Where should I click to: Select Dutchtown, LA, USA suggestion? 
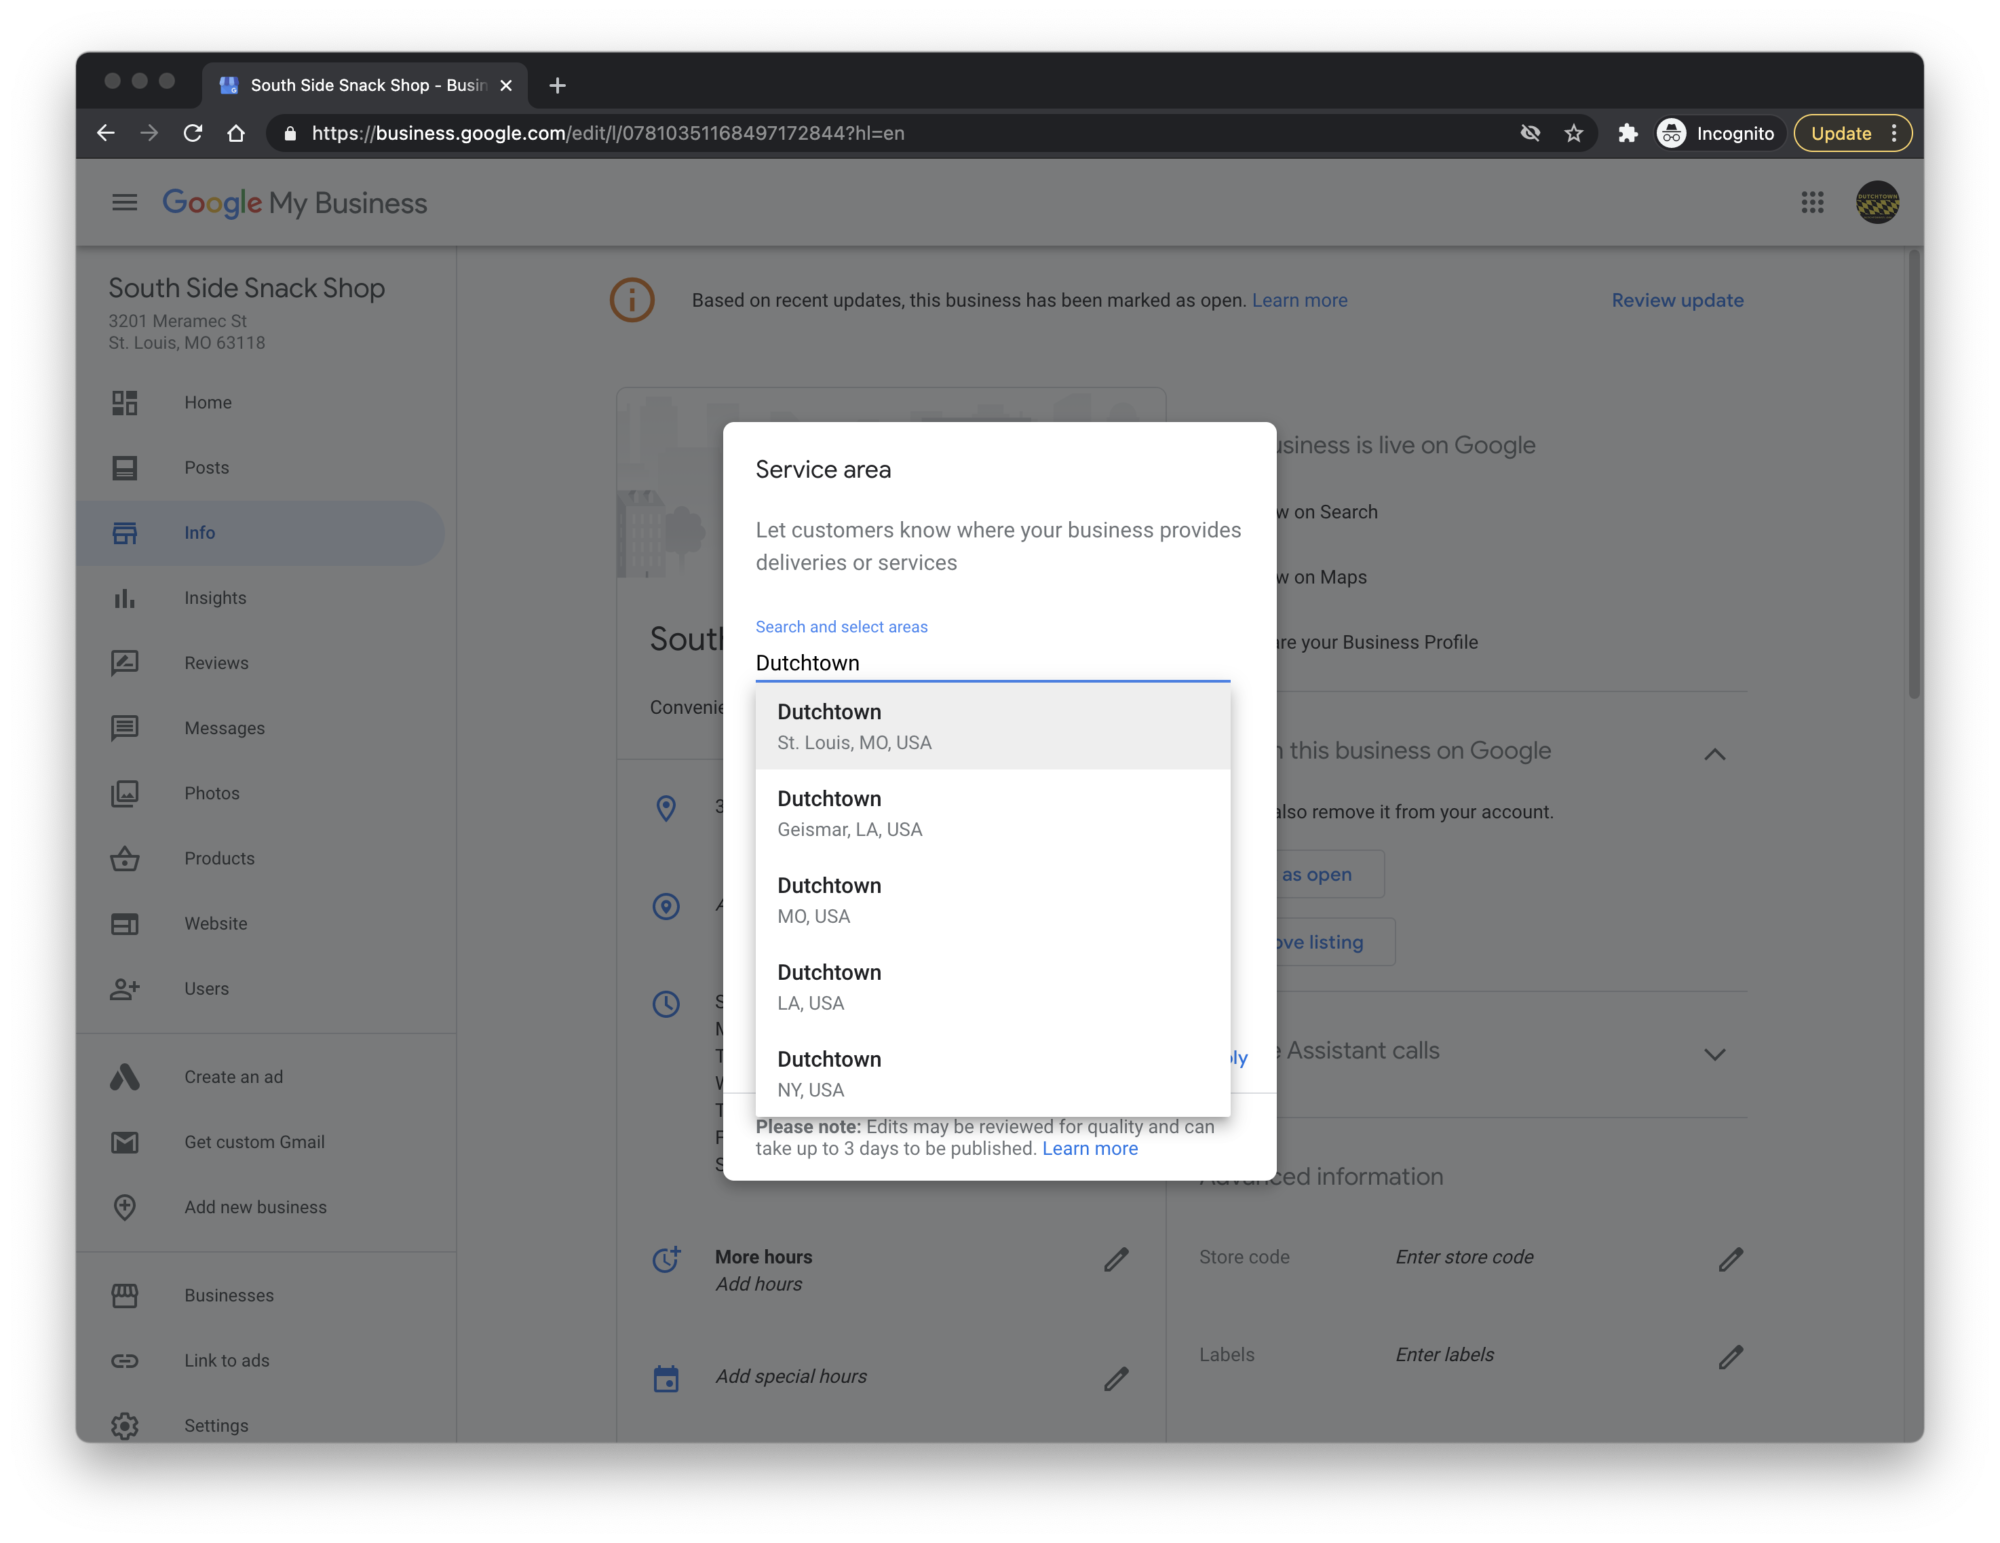[992, 987]
